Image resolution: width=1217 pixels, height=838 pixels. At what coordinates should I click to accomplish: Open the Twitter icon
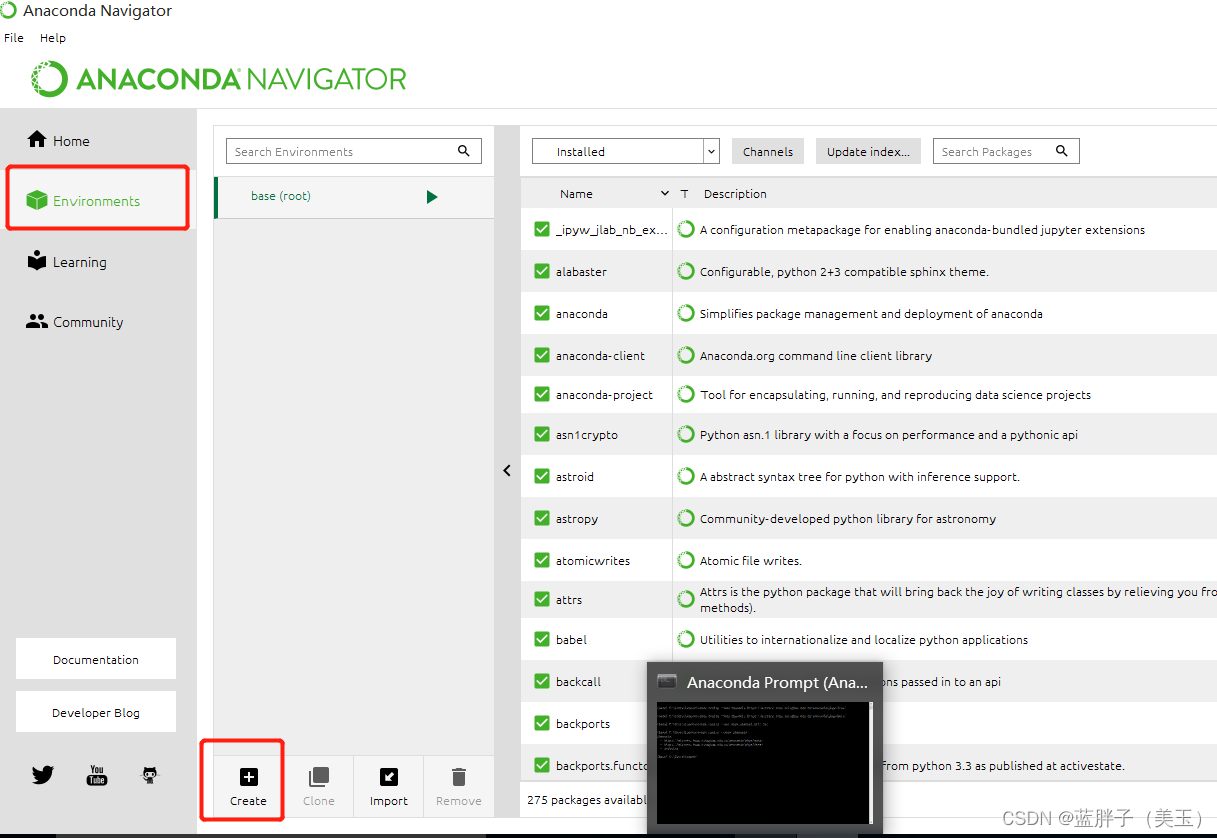click(x=42, y=774)
